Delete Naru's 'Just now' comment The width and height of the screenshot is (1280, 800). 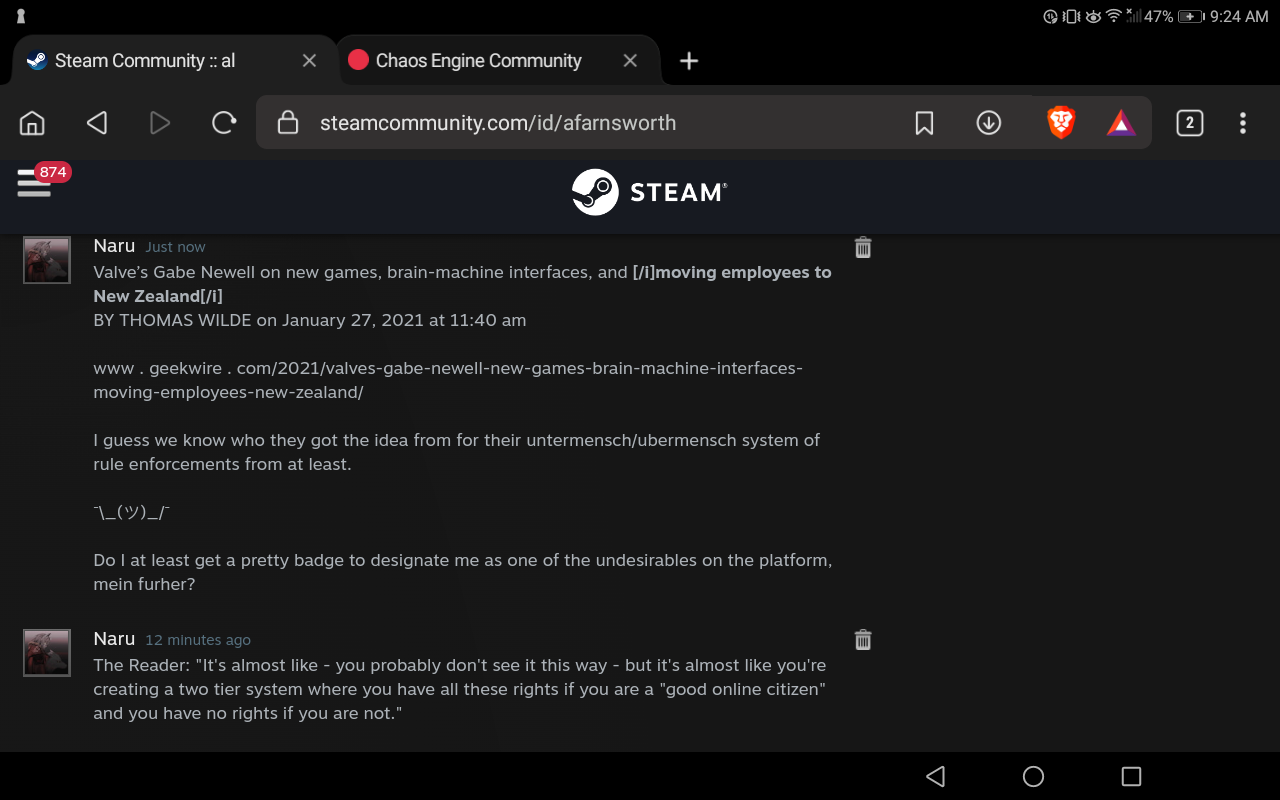coord(863,247)
